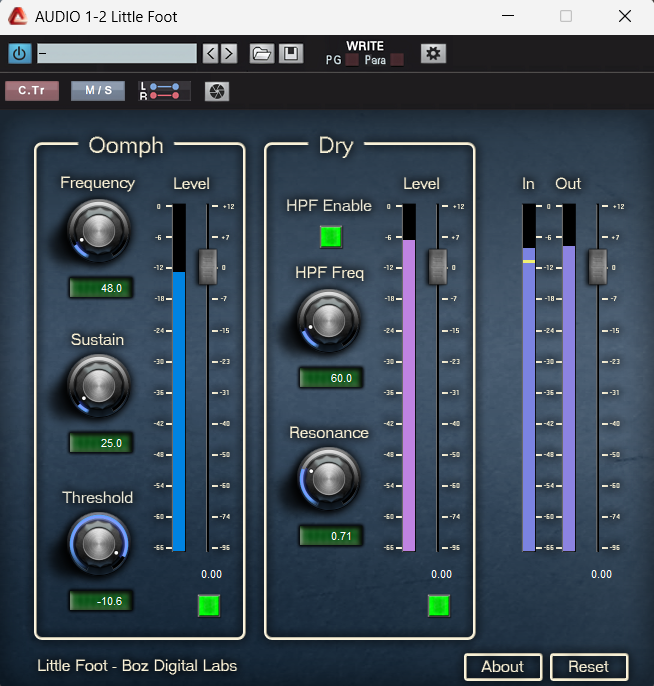Image resolution: width=654 pixels, height=686 pixels.
Task: Toggle the Dry section green enable button
Action: [438, 605]
